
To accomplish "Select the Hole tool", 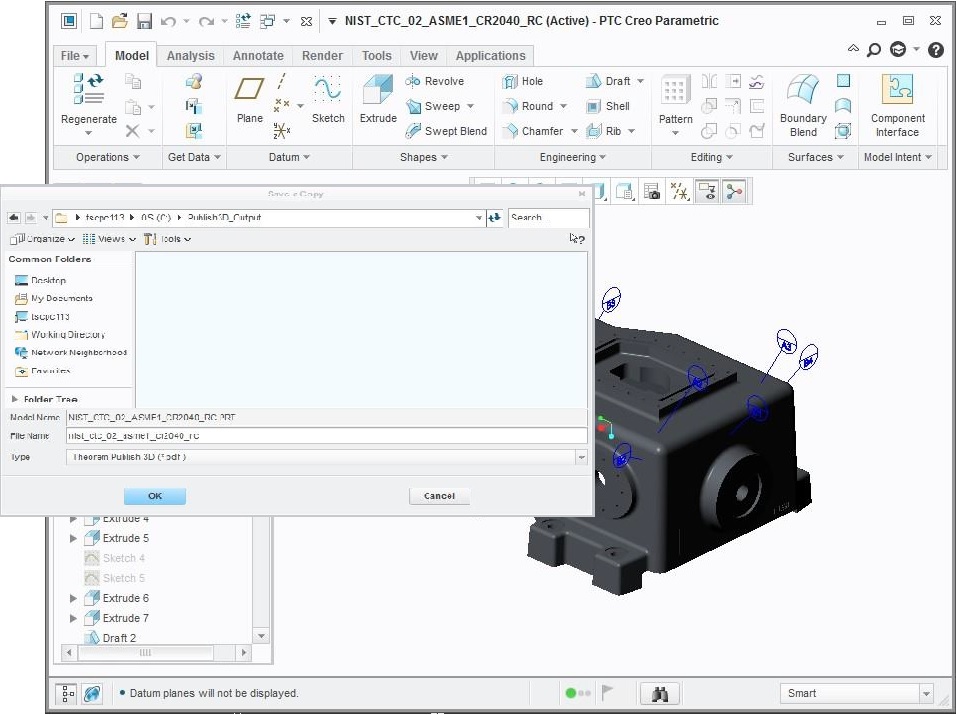I will 523,81.
